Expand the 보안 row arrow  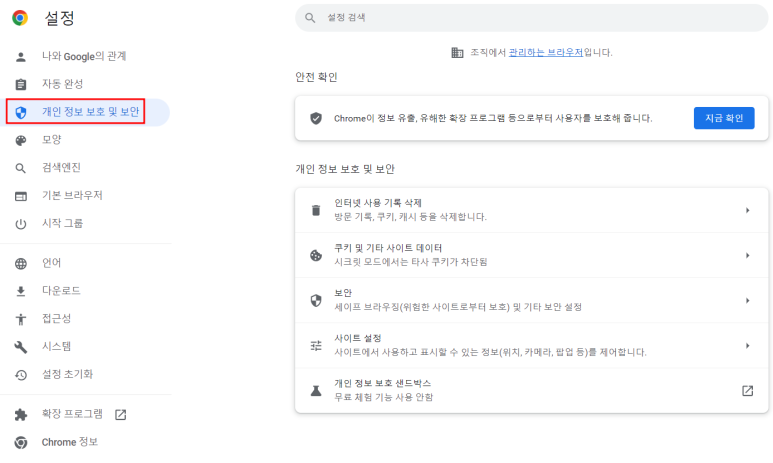[747, 300]
